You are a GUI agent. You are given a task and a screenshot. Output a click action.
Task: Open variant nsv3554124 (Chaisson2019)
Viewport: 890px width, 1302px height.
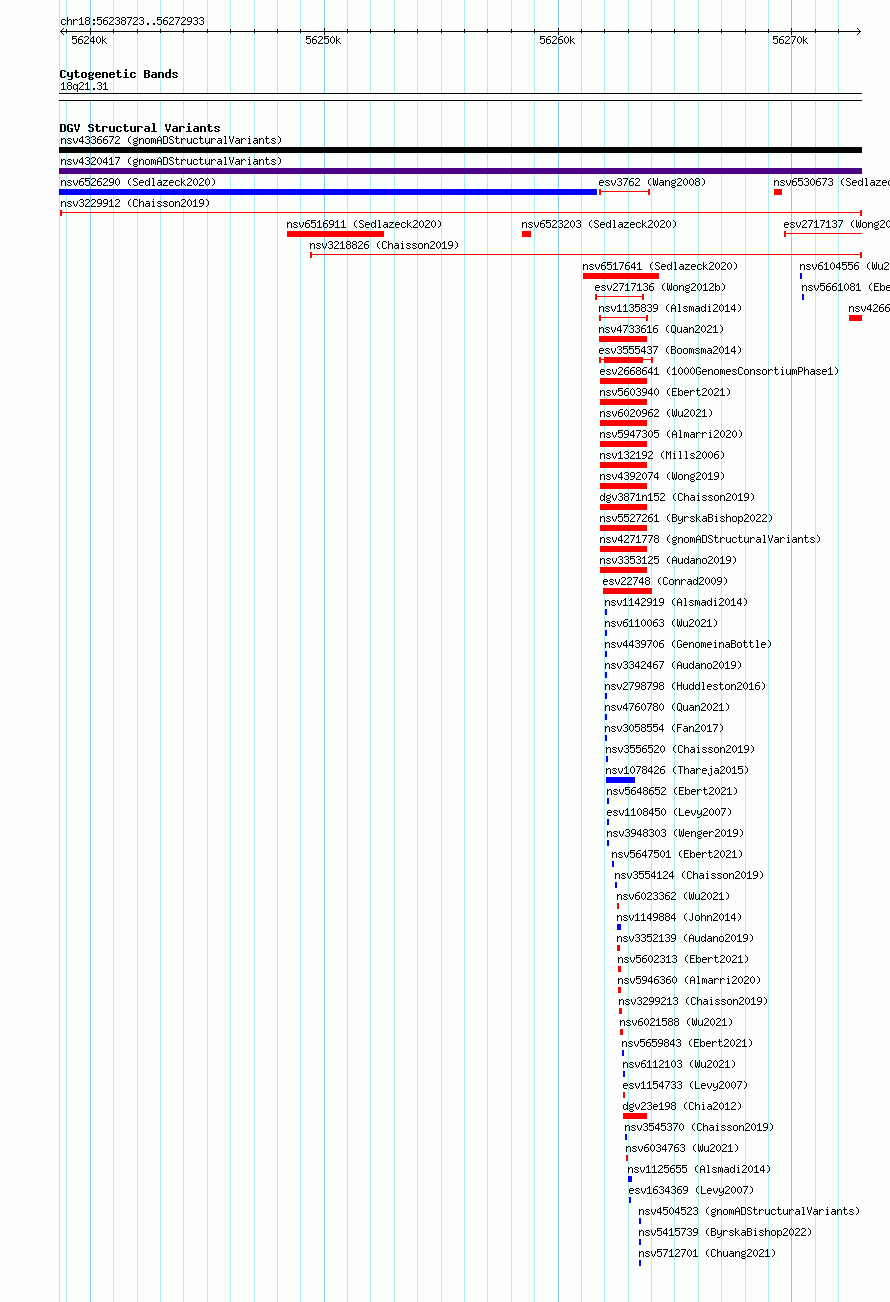[x=689, y=875]
